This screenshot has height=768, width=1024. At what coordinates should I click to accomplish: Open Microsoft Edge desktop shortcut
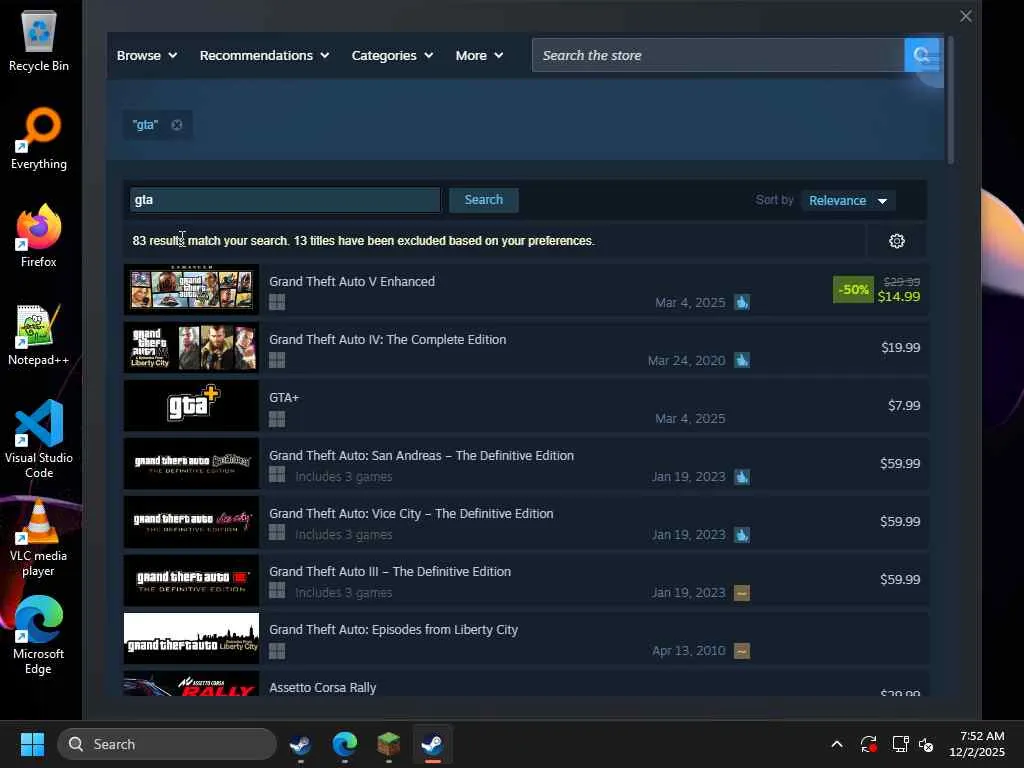(x=39, y=635)
